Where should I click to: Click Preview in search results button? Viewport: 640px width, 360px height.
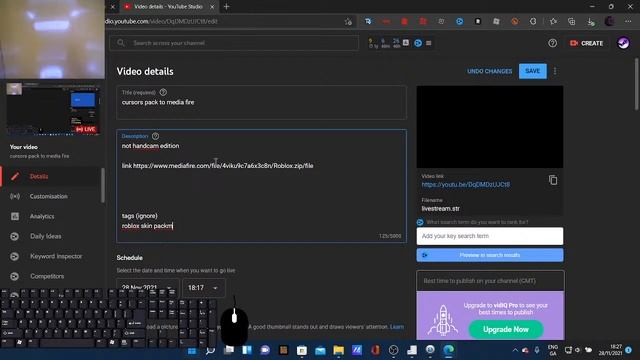(490, 255)
